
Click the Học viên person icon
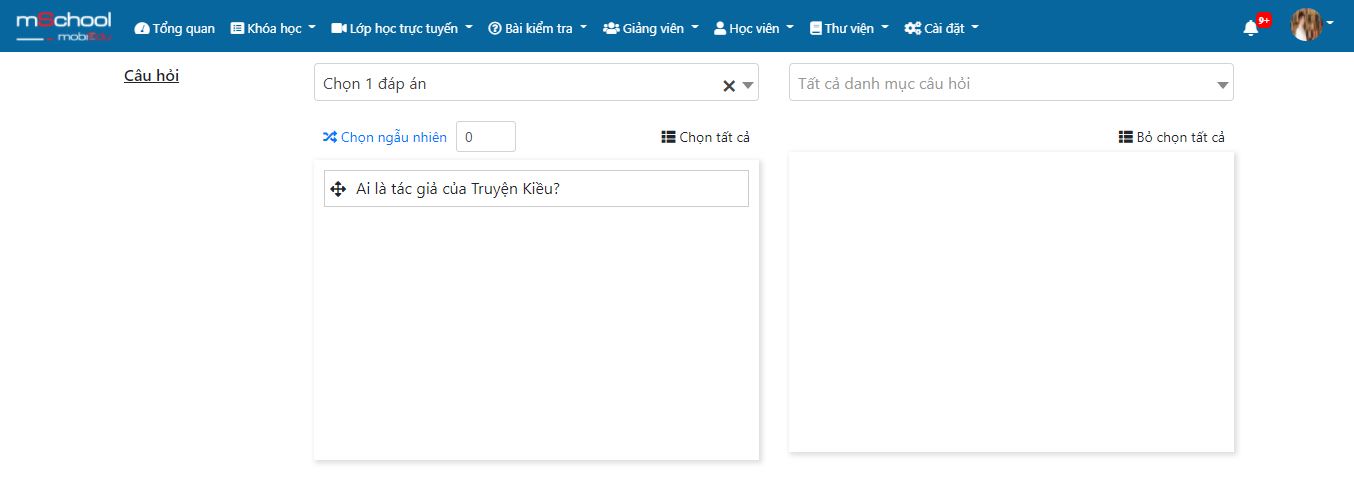[720, 28]
